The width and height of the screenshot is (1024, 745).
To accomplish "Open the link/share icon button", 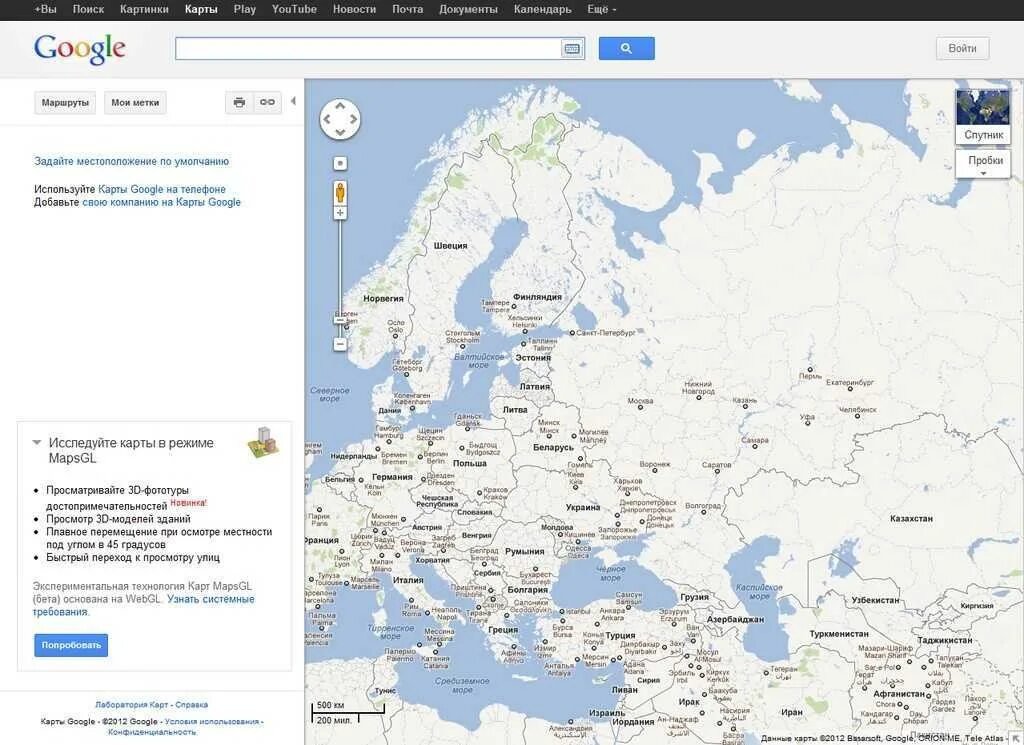I will coord(267,103).
